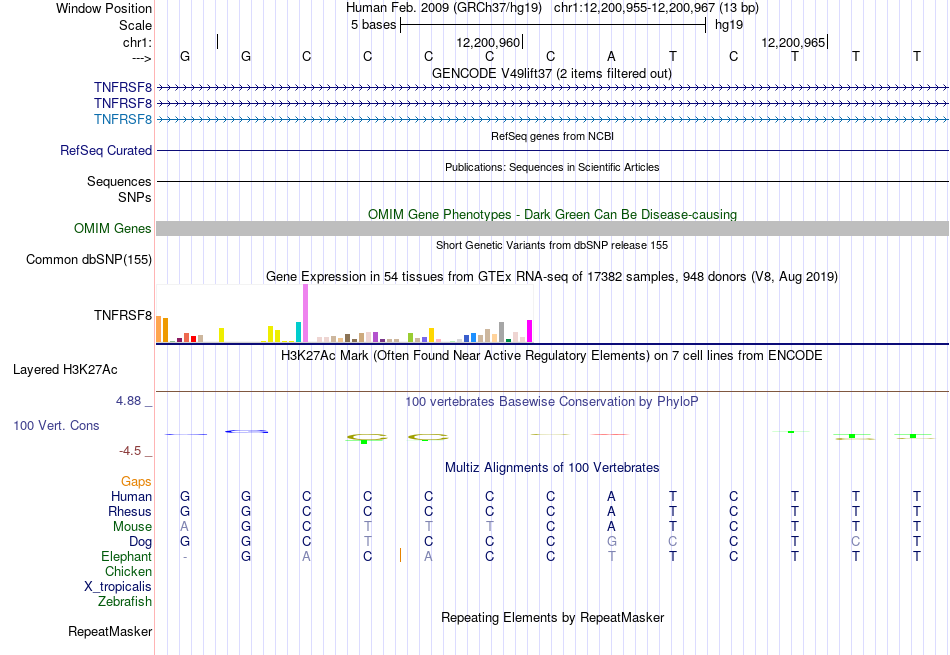Click the RepeatMasker track label
950x655 pixels.
pyautogui.click(x=110, y=631)
